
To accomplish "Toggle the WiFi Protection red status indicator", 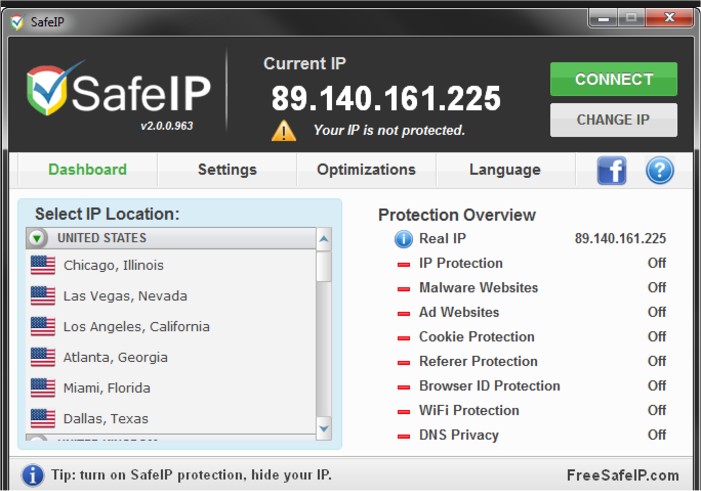I will point(403,412).
